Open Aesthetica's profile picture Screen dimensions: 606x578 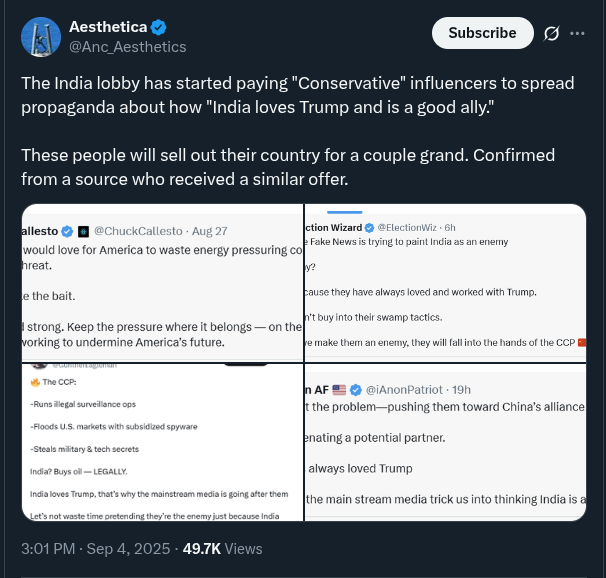(x=41, y=37)
